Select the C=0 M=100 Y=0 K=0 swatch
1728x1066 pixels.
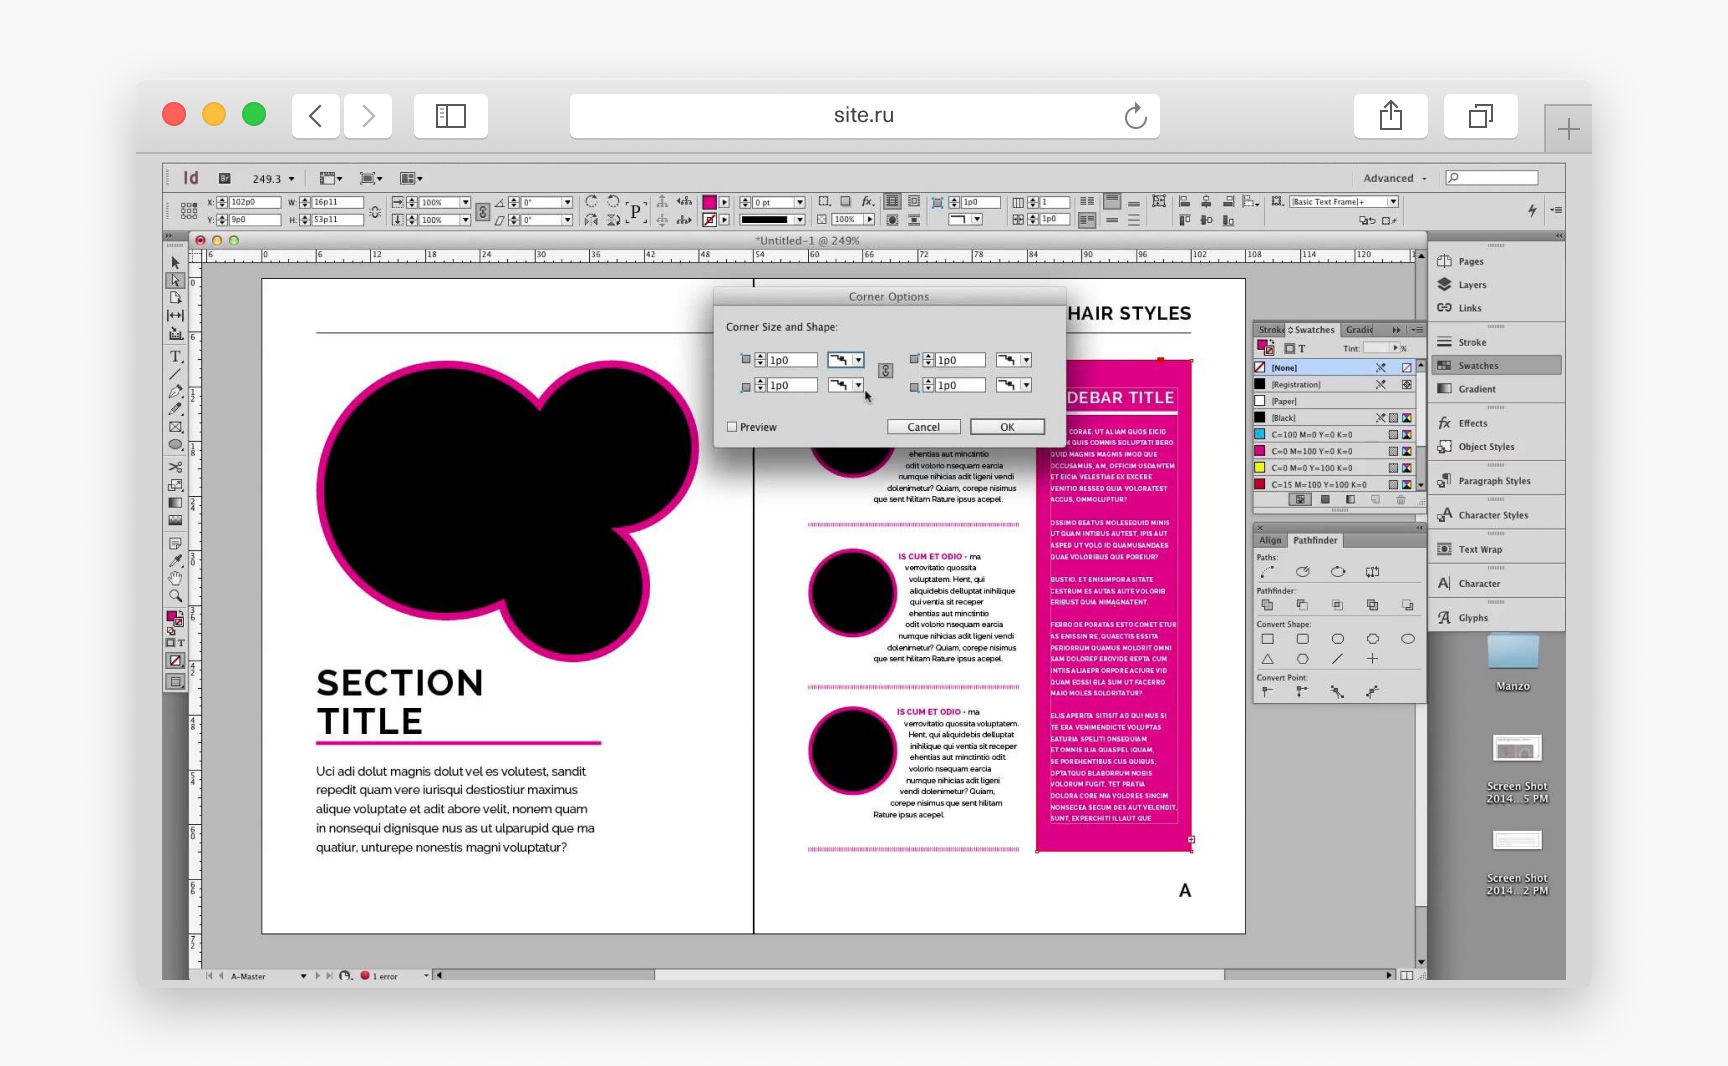click(1311, 451)
